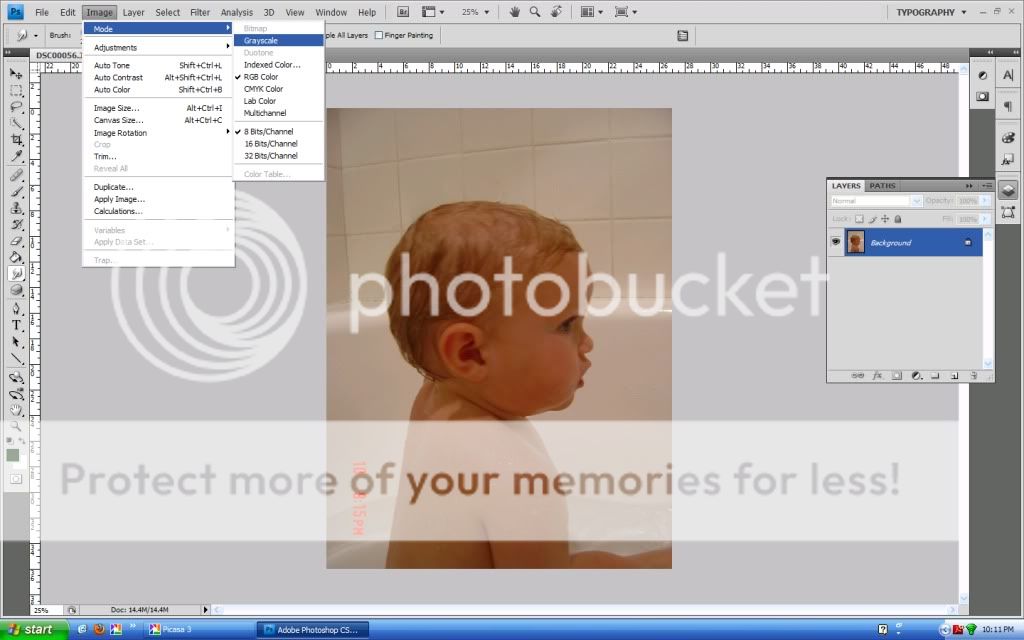Select the Paint Bucket tool
Screen dimensions: 1024x640
coord(16,257)
